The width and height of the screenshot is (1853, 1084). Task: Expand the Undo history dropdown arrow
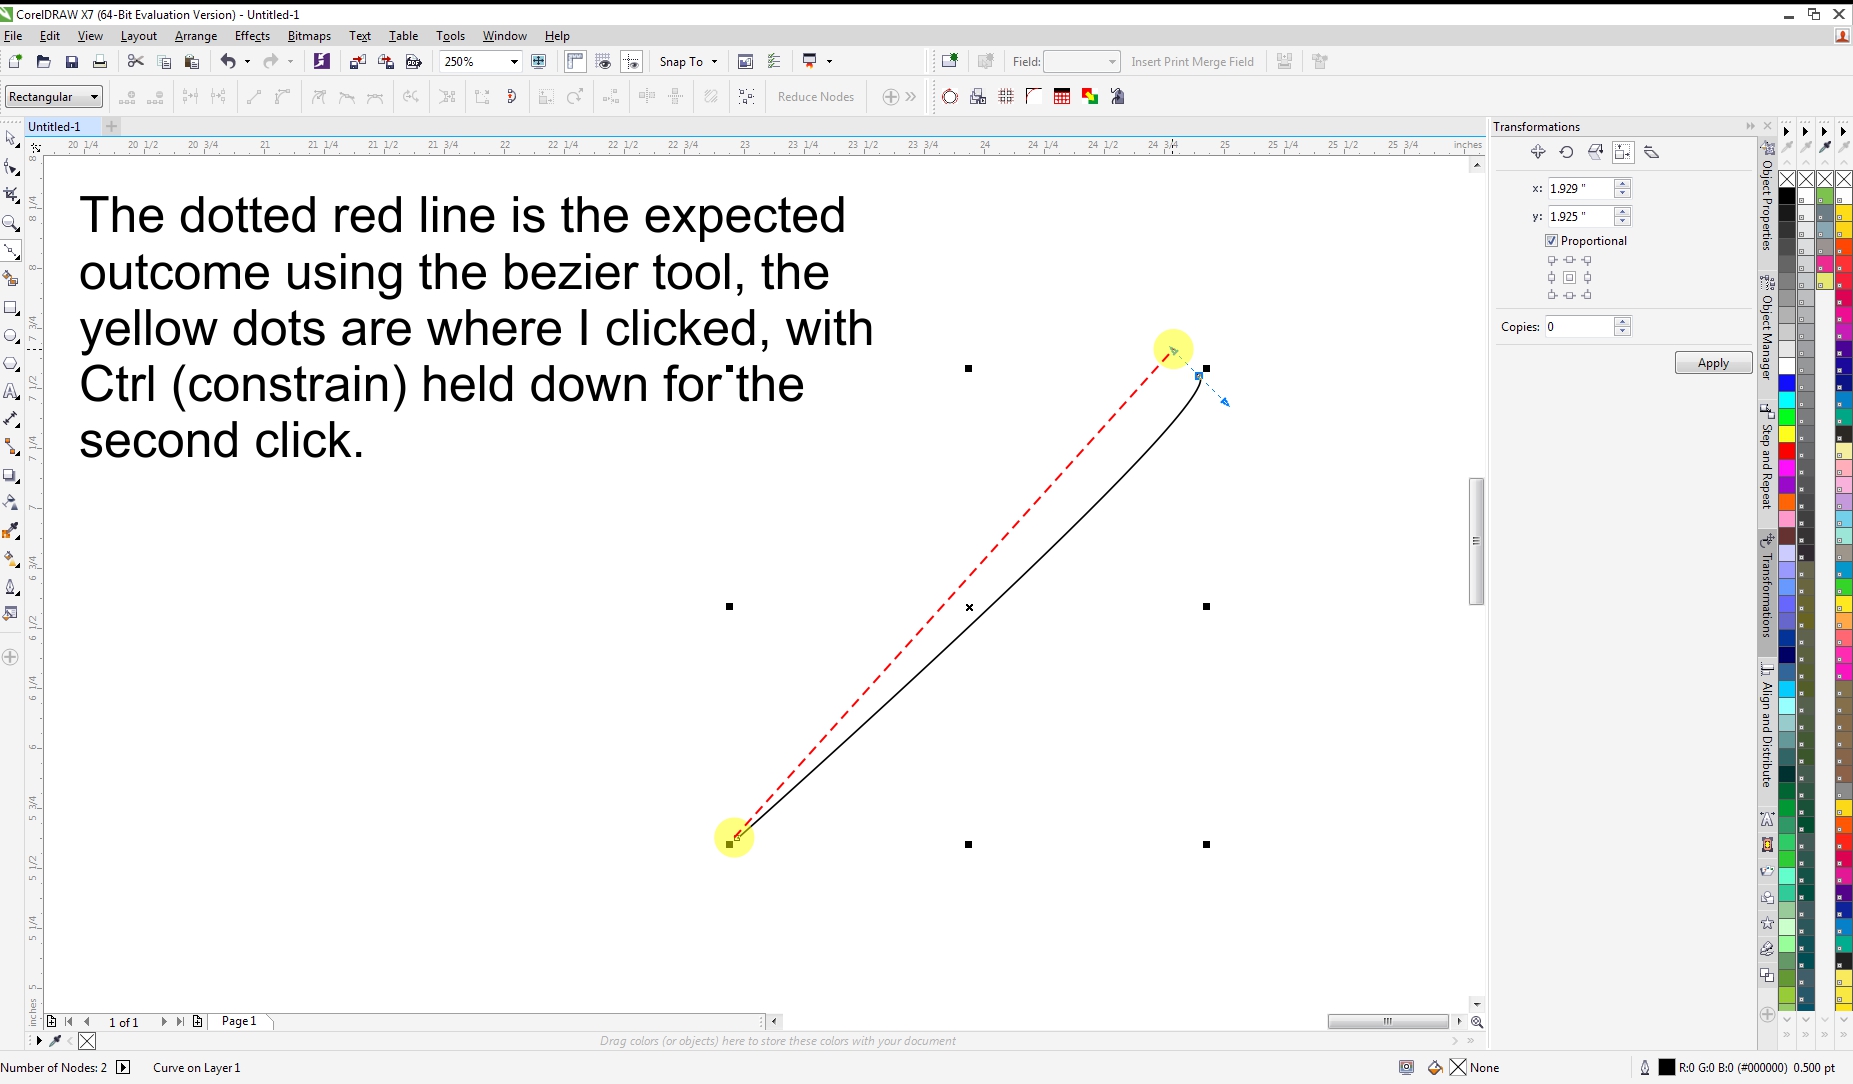tap(247, 62)
